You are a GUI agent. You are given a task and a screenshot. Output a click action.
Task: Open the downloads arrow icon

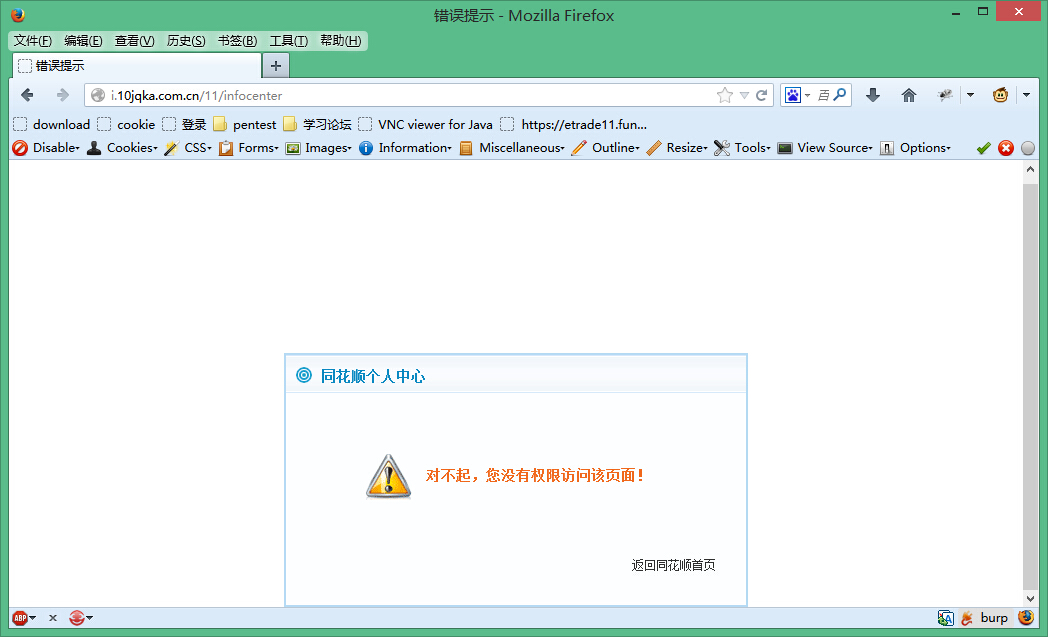pyautogui.click(x=873, y=95)
